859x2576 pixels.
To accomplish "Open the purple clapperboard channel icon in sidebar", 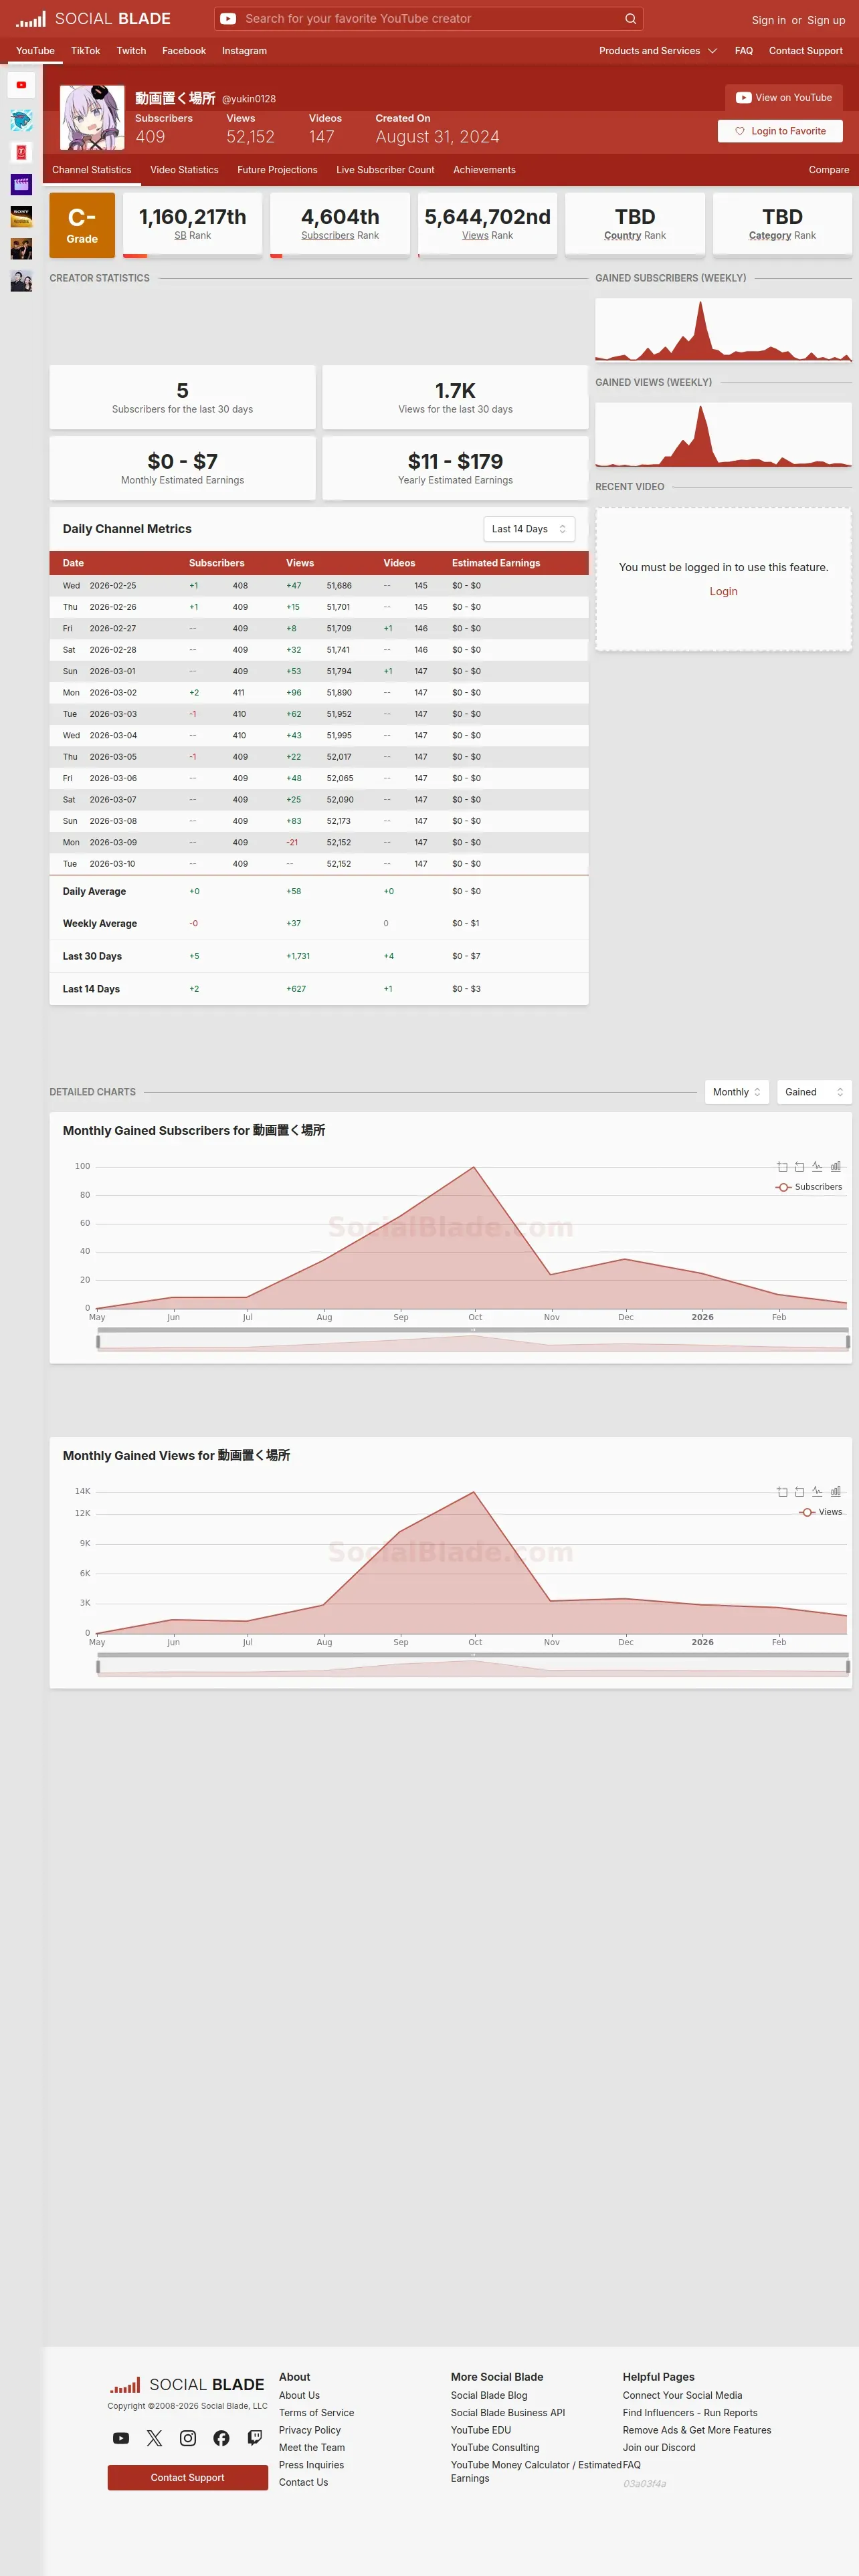I will point(21,184).
